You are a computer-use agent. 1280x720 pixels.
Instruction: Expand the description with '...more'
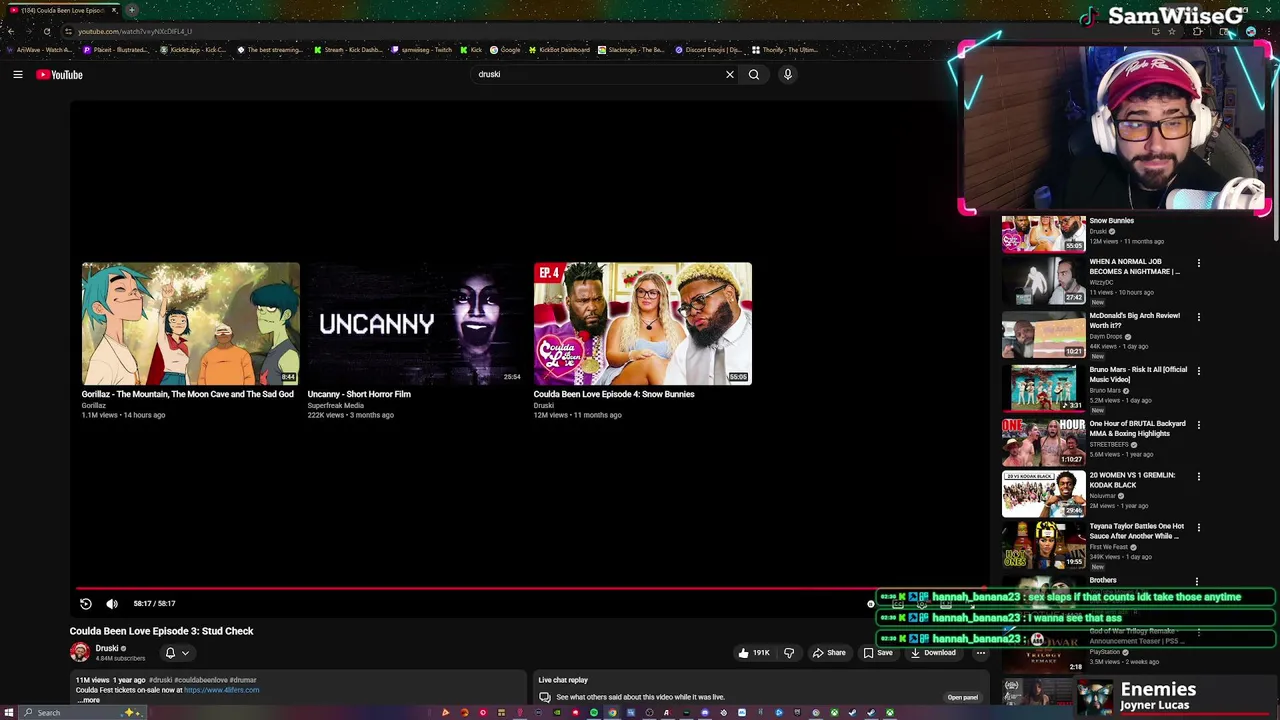click(89, 700)
